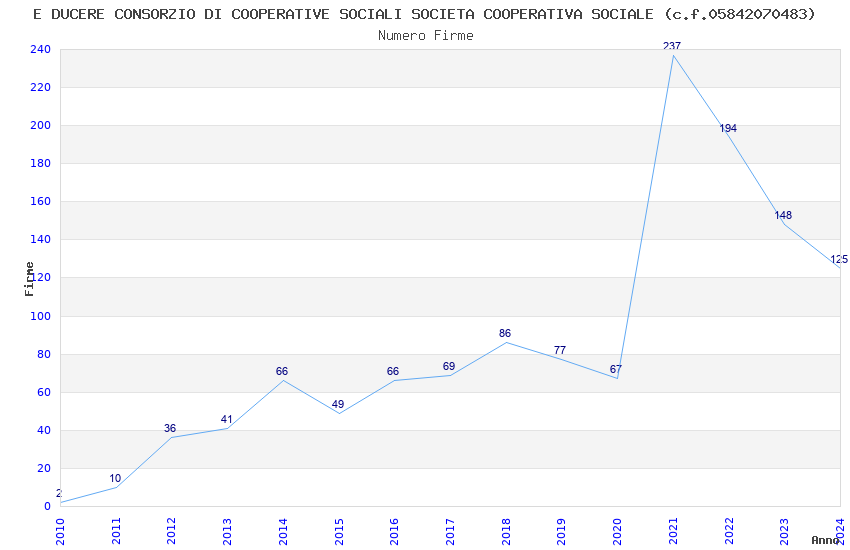Screen dimensions: 850x550
Task: Click the data label 86
Action: (505, 333)
